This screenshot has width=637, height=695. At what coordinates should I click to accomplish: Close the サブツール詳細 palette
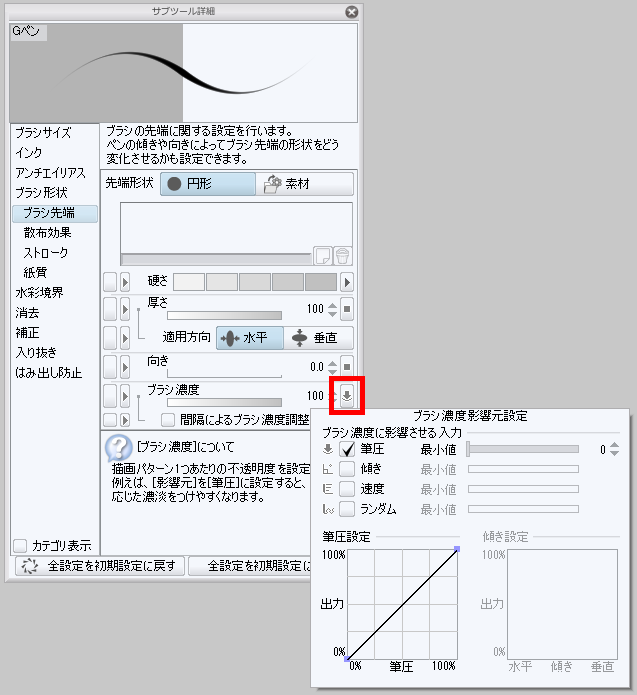click(352, 12)
